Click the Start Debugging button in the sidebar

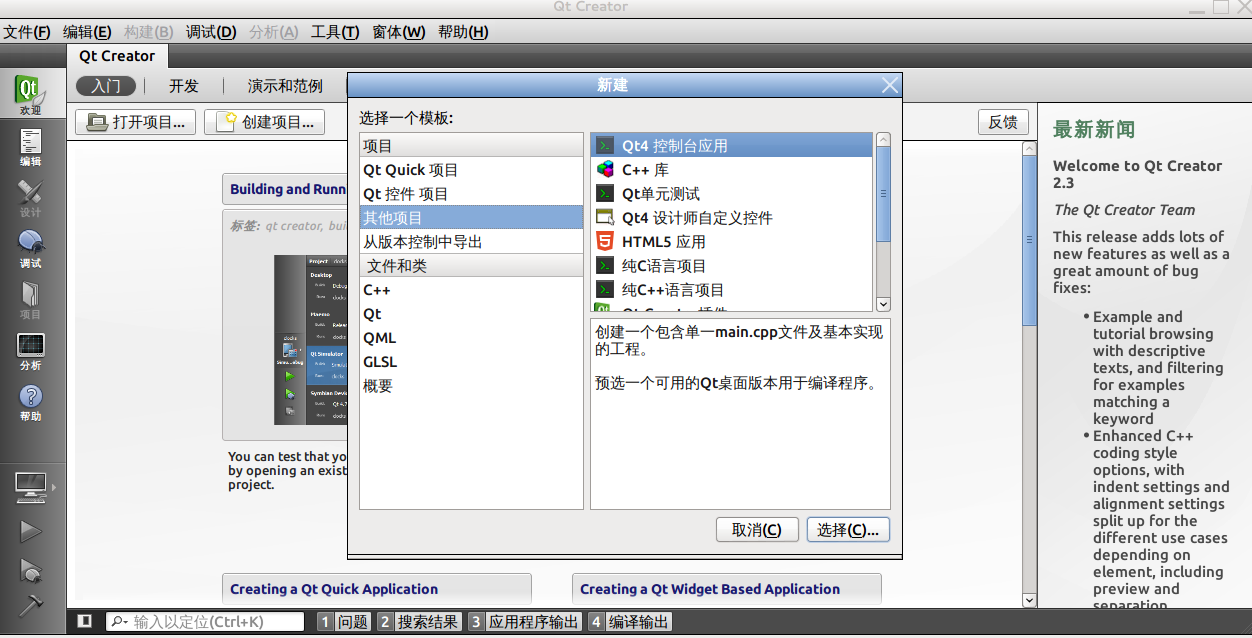31,570
